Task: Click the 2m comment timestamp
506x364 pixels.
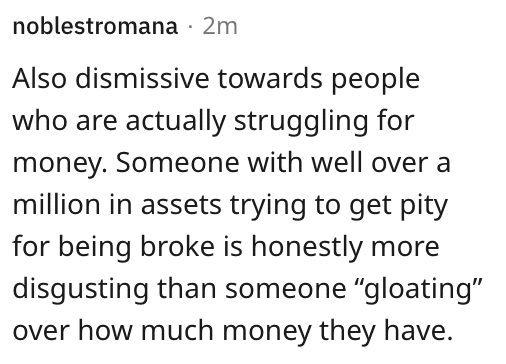Action: click(x=220, y=26)
